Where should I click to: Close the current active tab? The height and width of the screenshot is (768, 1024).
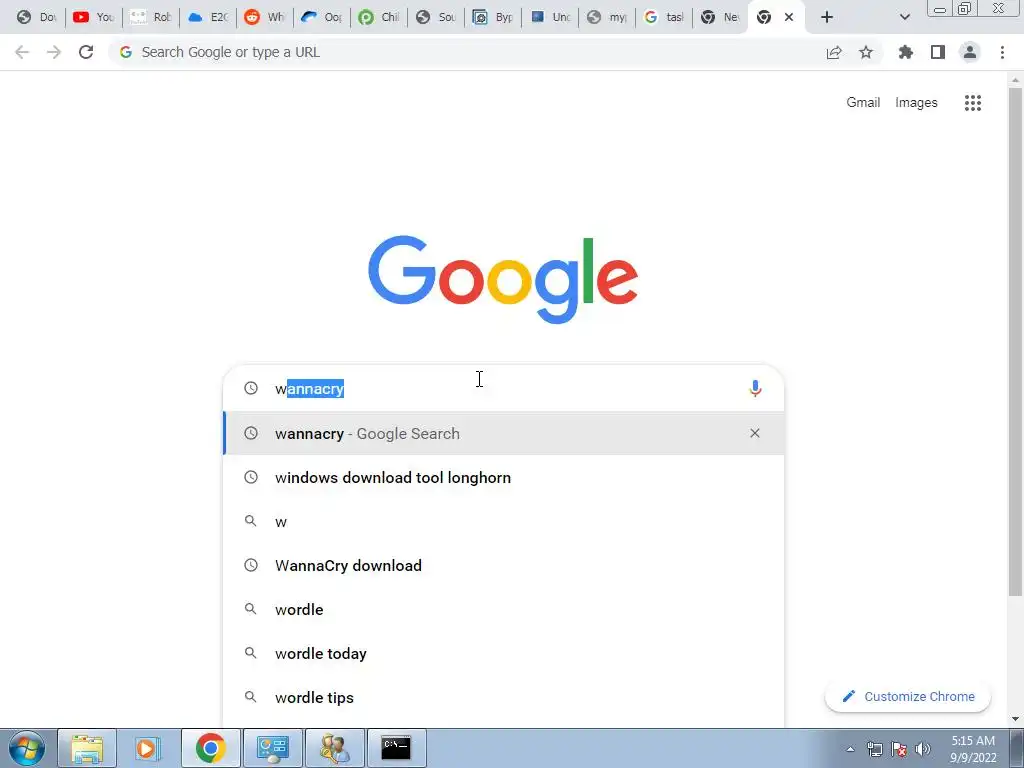(789, 17)
